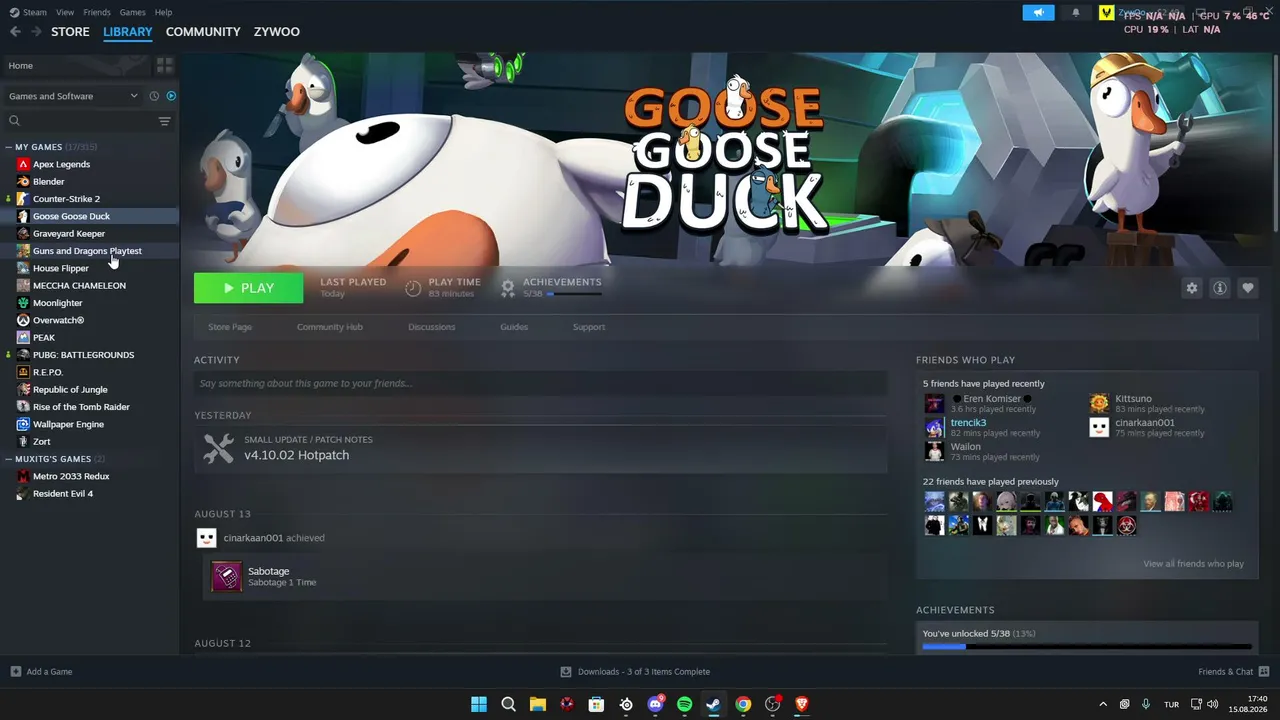Viewport: 1280px width, 720px height.
Task: Open the notifications bell
Action: point(1076,13)
